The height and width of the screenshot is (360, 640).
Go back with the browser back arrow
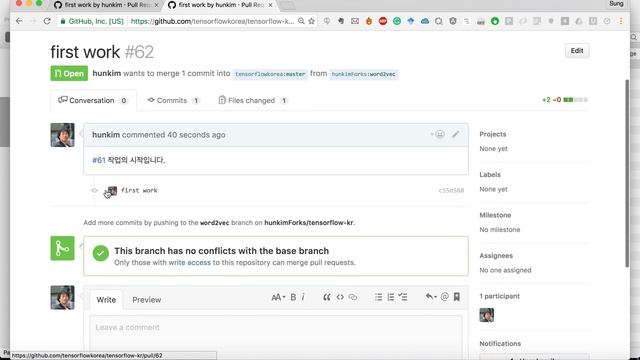[19, 21]
